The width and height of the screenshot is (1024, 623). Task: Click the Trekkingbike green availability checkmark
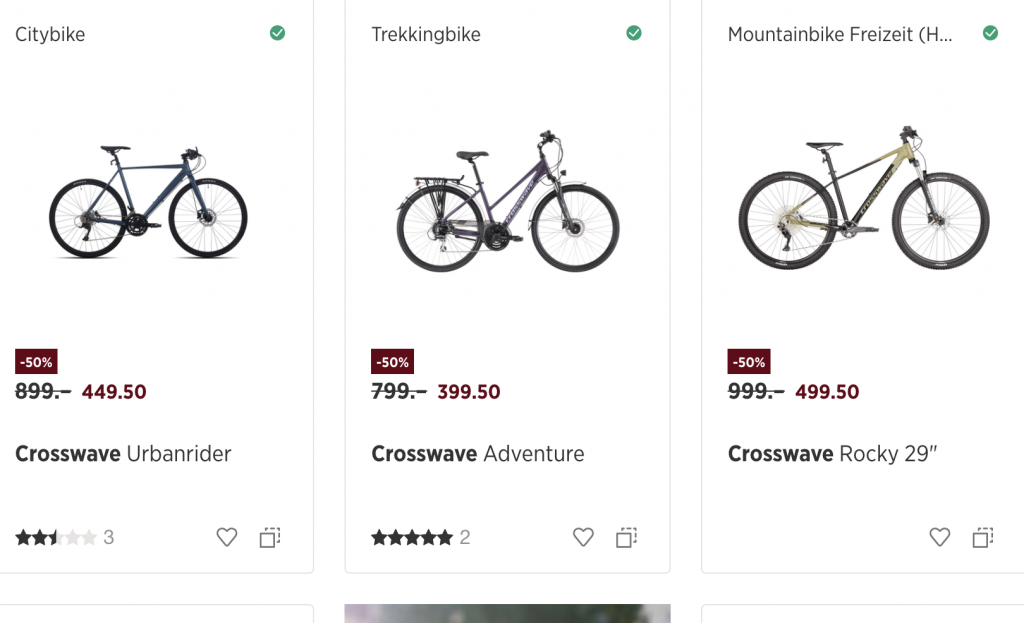[633, 33]
